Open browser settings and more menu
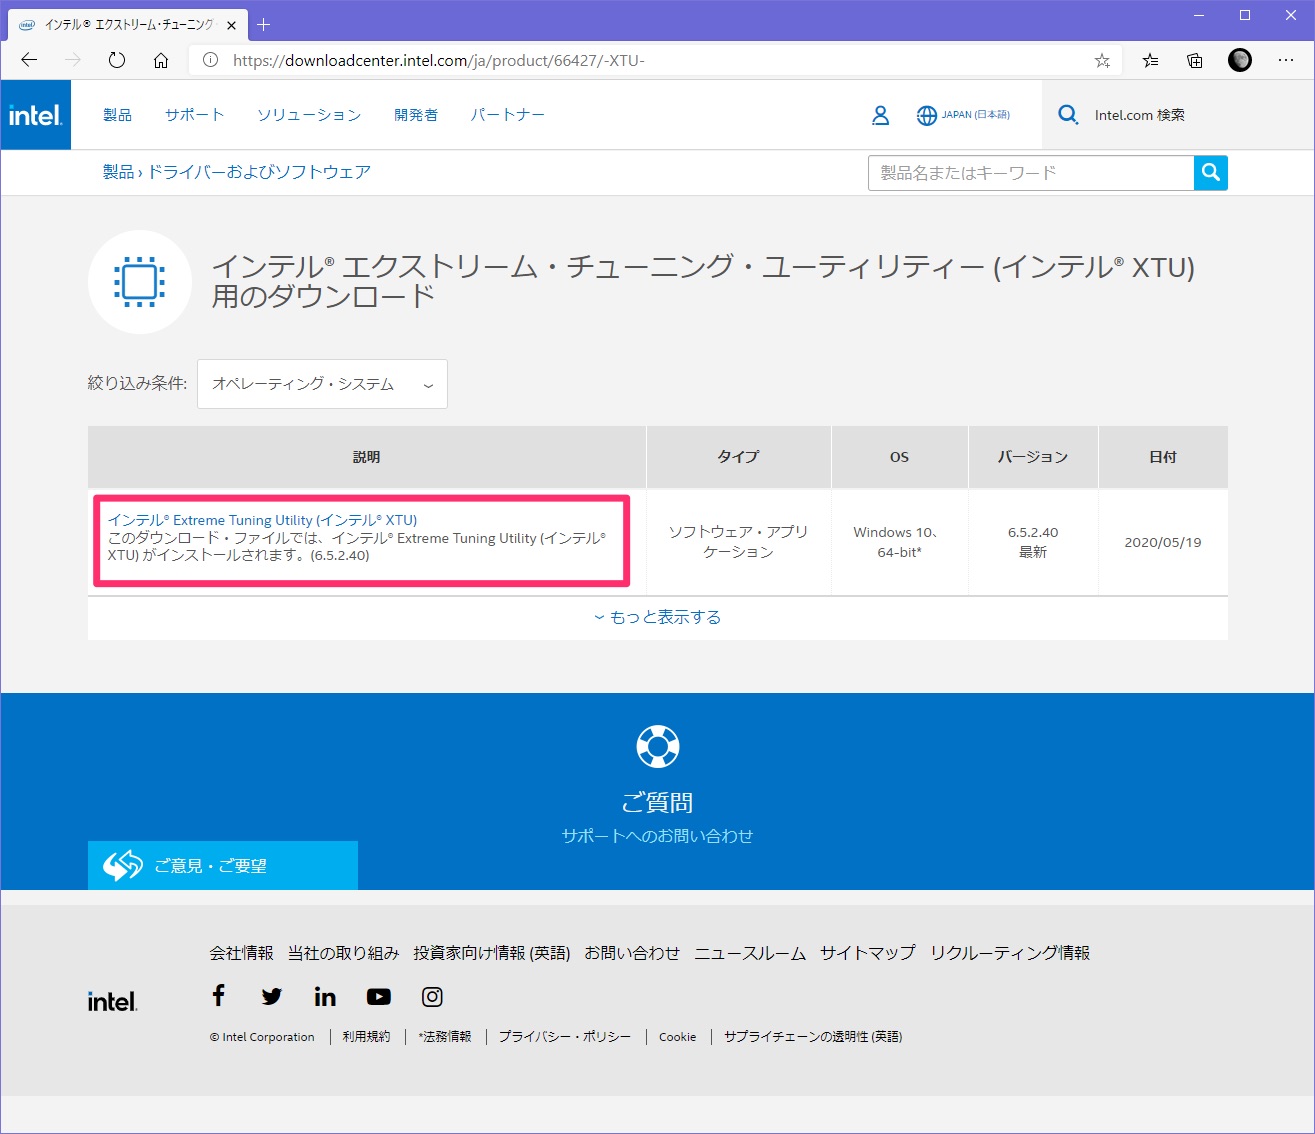Screen dimensions: 1315x1134 tap(1286, 60)
